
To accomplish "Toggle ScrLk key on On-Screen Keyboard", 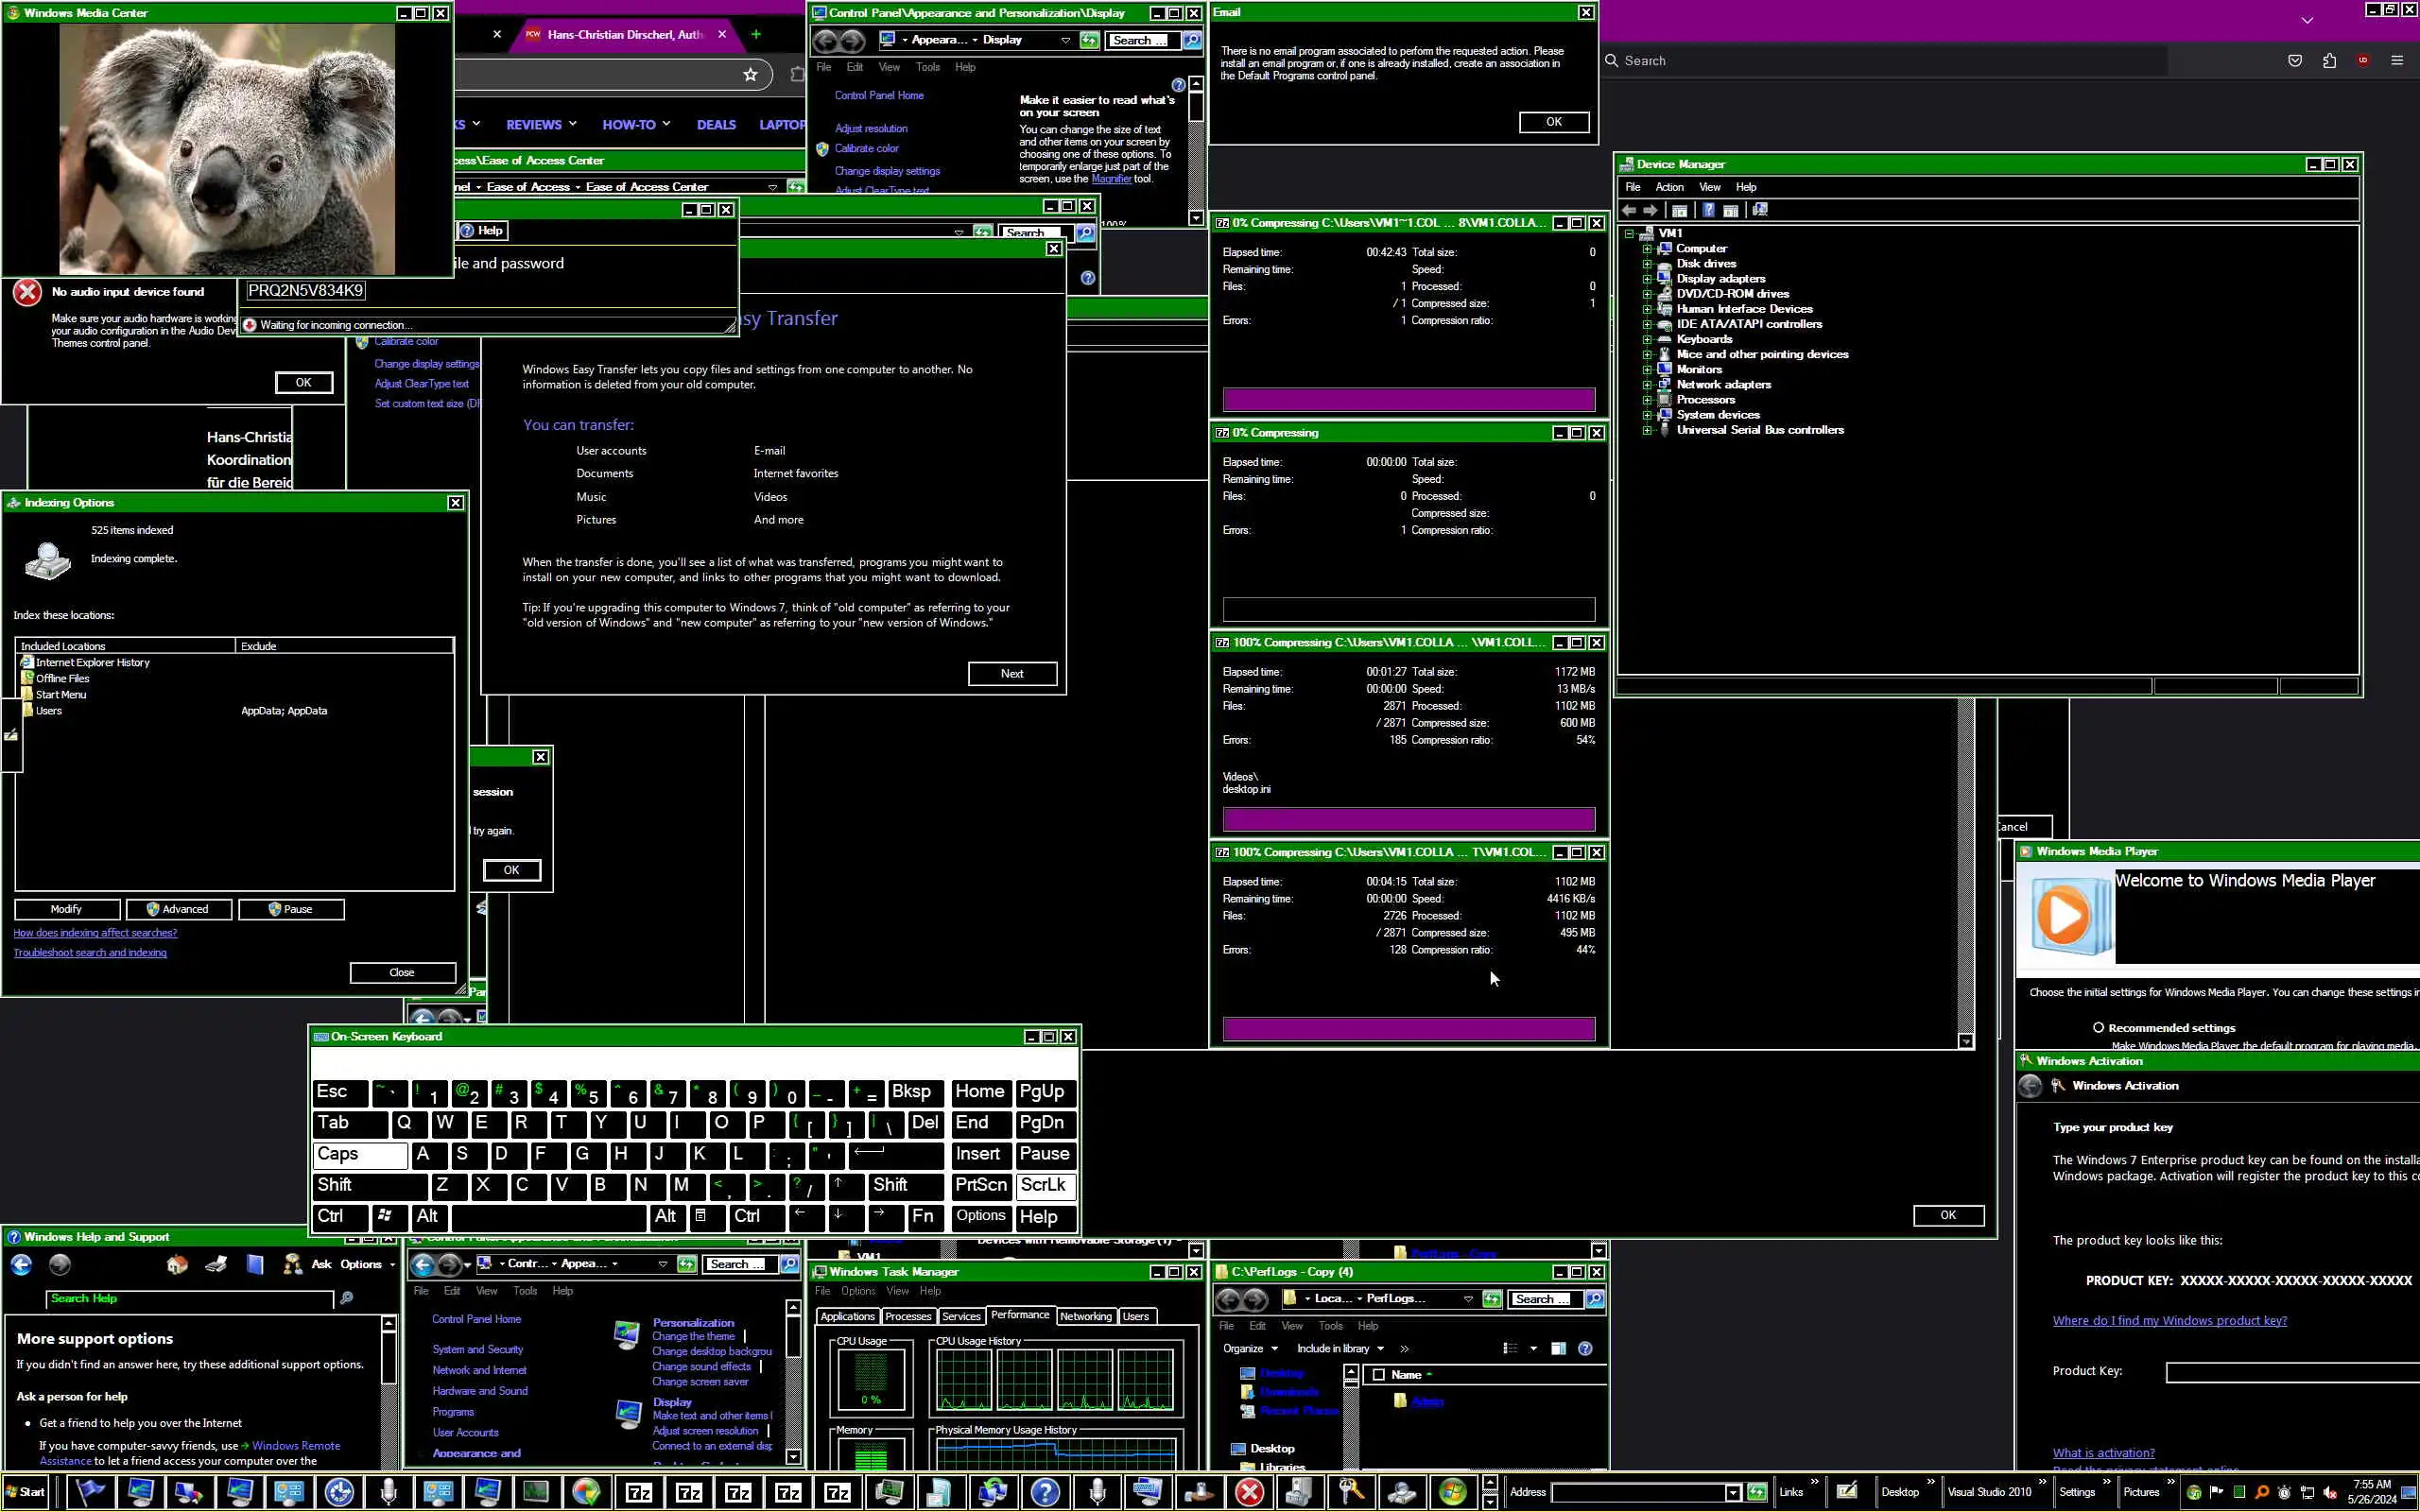I will (1043, 1185).
